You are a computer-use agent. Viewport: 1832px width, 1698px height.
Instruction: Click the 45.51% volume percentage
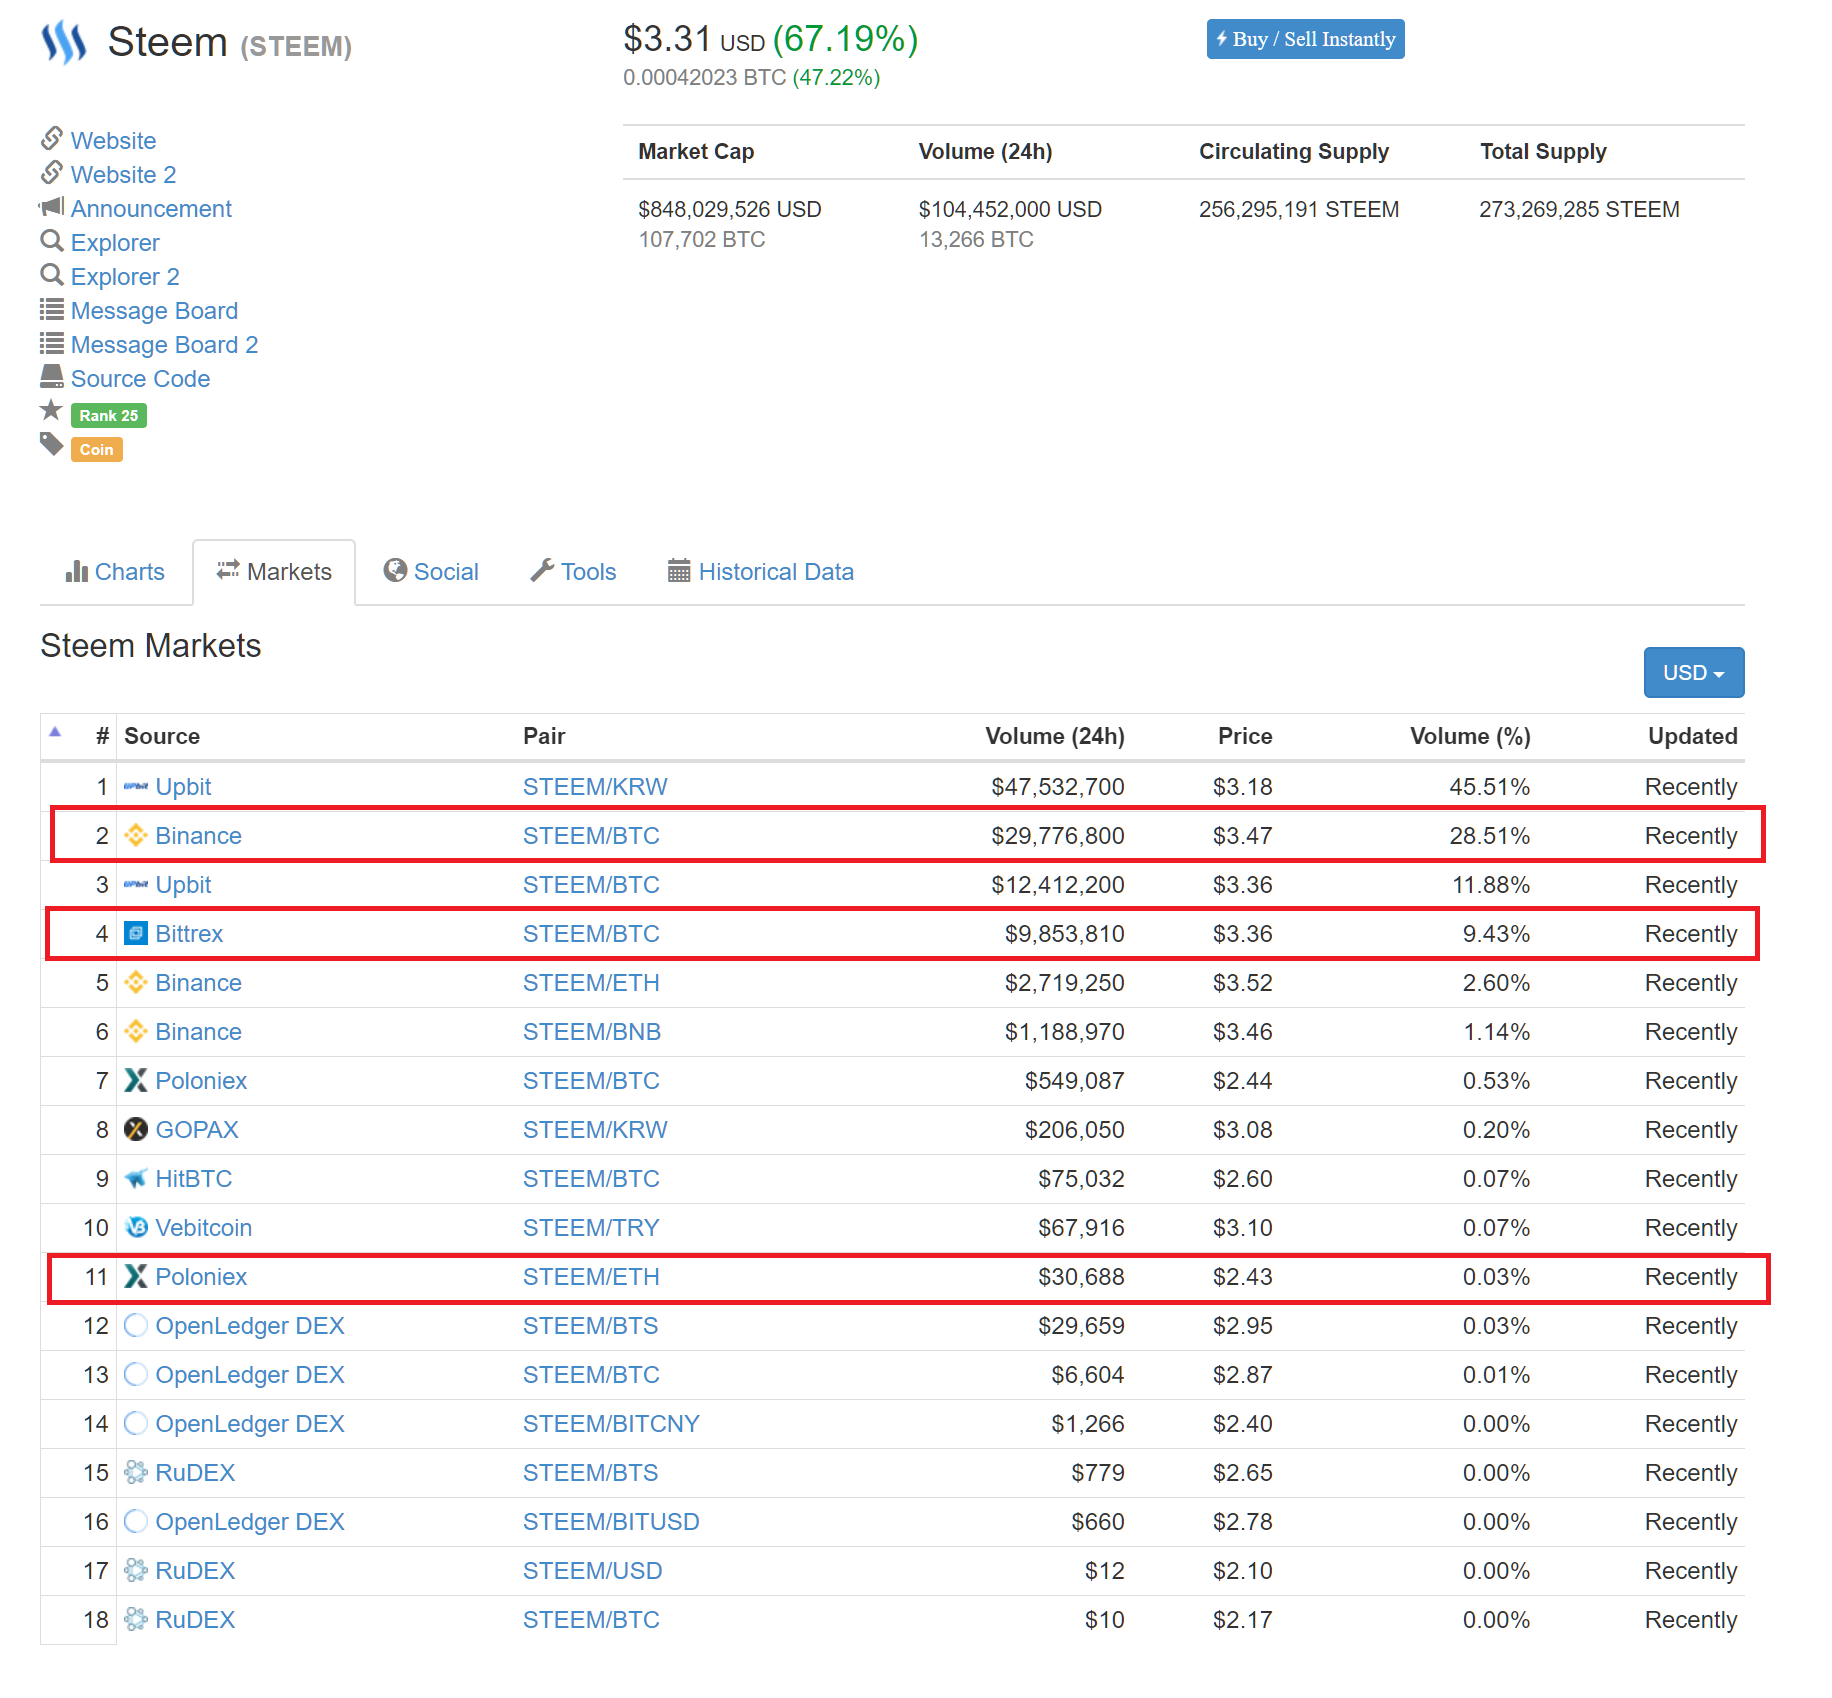1490,787
